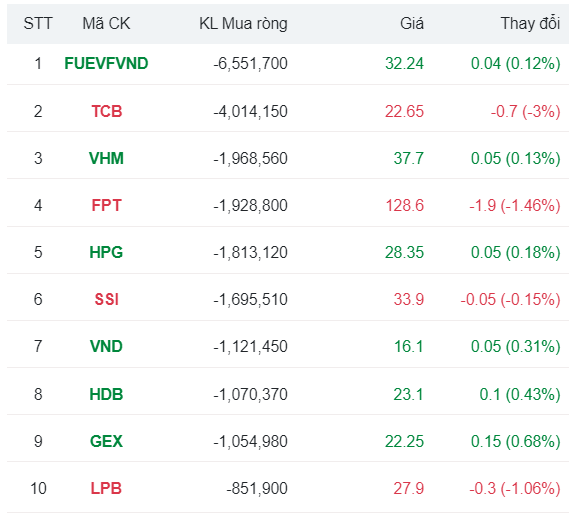Click rank number 4 in FPT row
This screenshot has height=518, width=583.
pos(38,205)
